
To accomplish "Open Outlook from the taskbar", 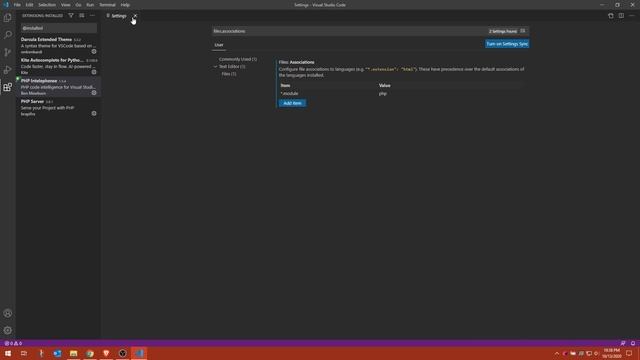I will (x=57, y=353).
